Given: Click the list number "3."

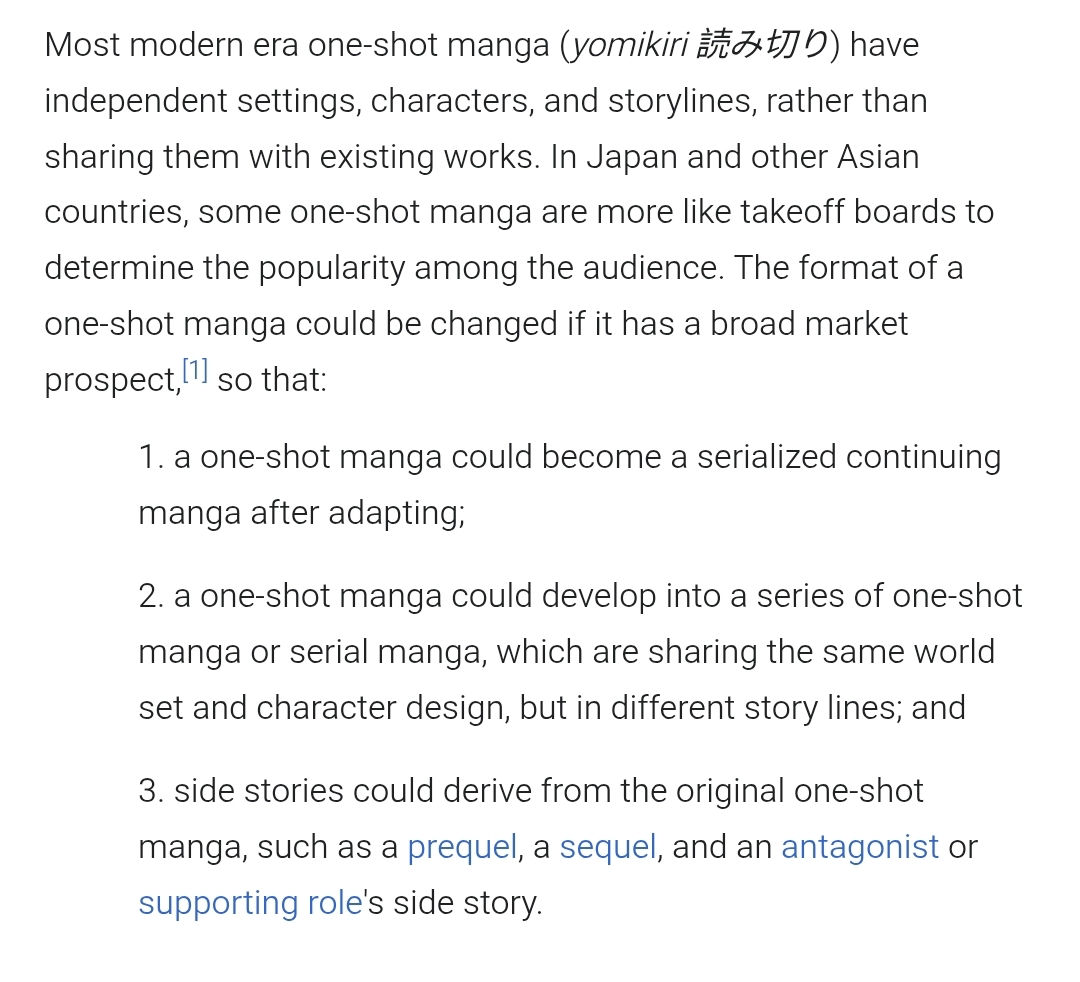Looking at the screenshot, I should coord(152,791).
